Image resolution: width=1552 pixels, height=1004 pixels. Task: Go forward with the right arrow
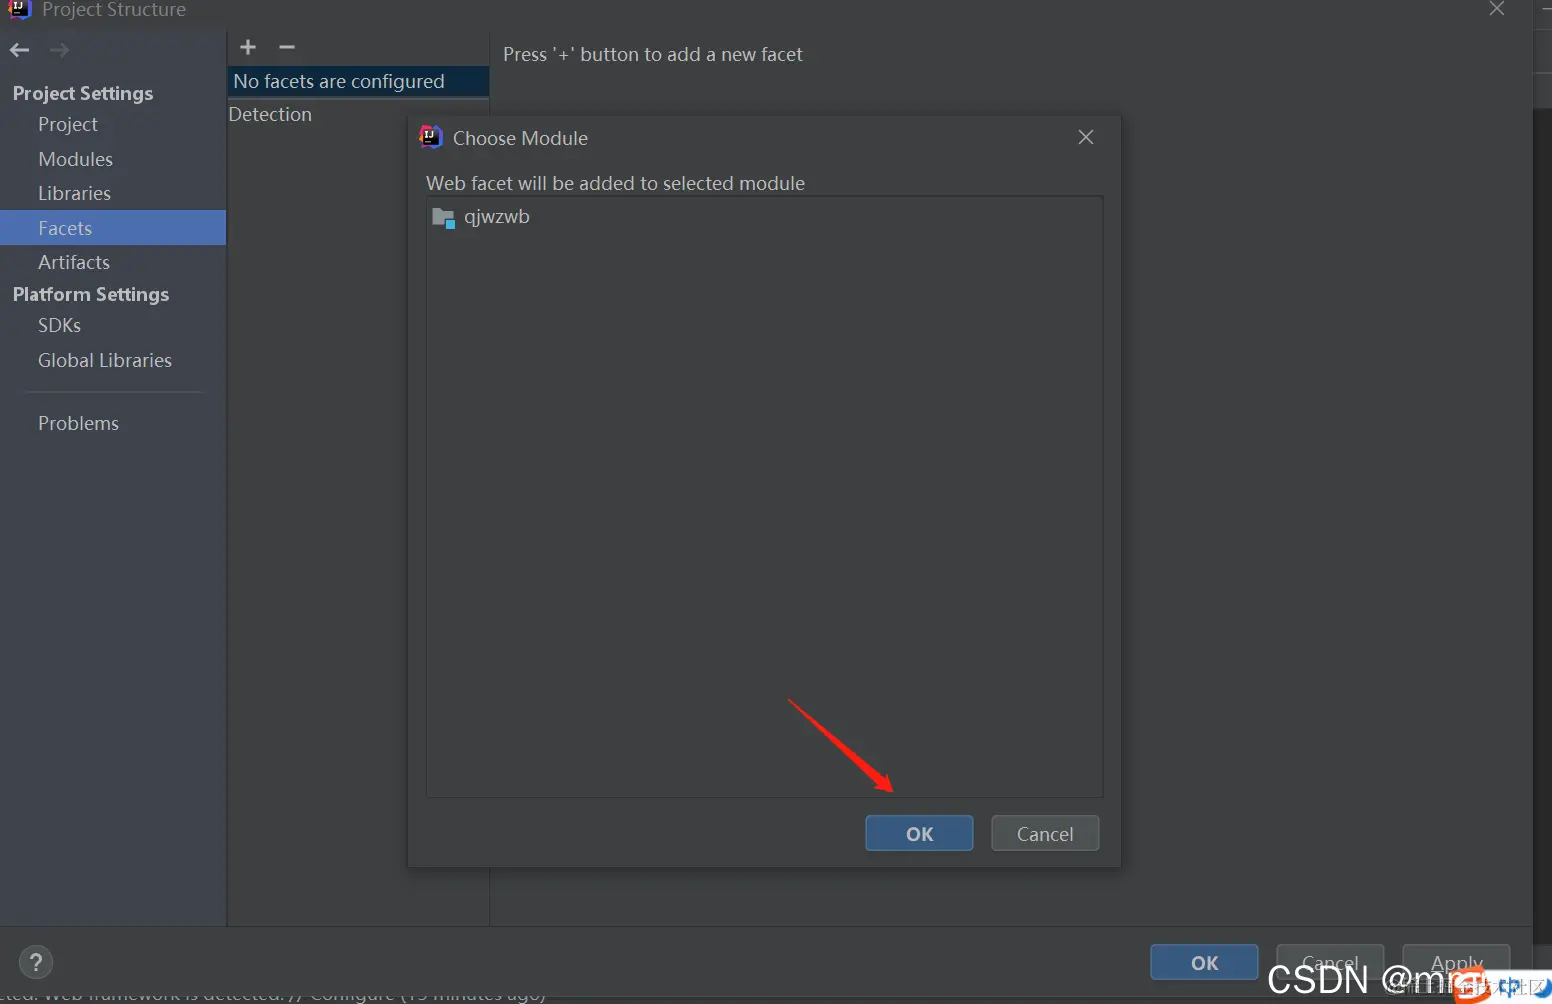[59, 50]
